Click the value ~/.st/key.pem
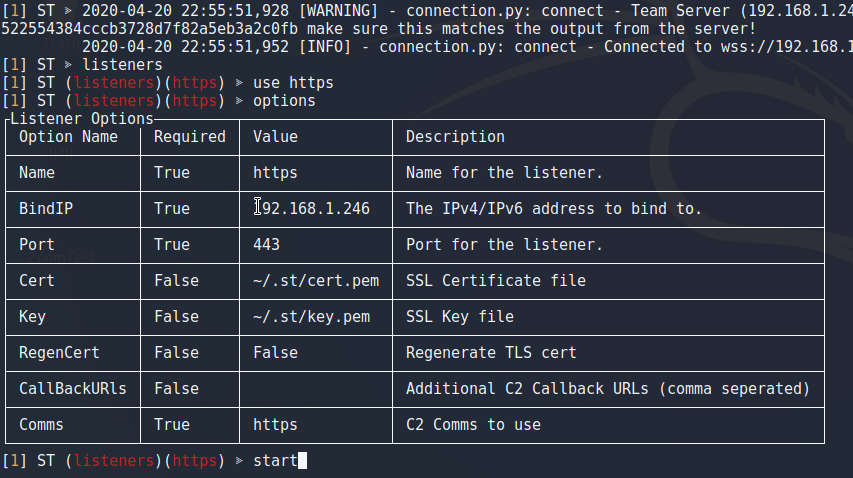The height and width of the screenshot is (478, 853). pos(311,316)
